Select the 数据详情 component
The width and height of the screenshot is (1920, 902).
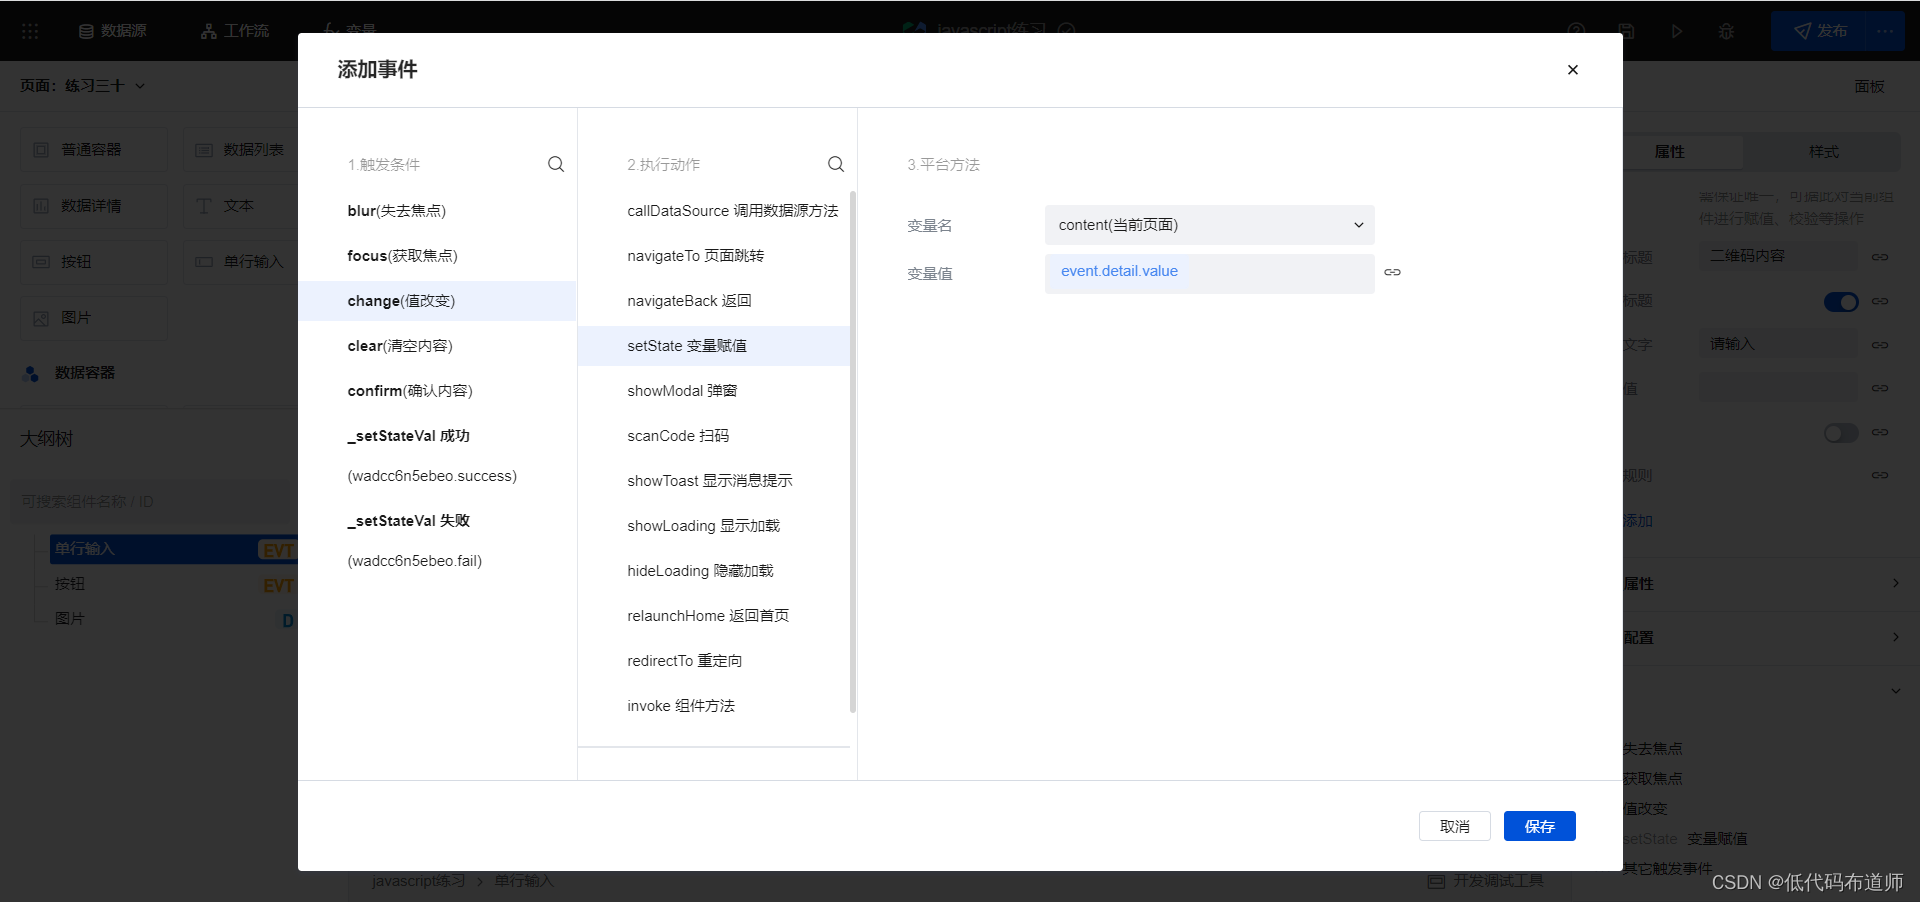94,206
